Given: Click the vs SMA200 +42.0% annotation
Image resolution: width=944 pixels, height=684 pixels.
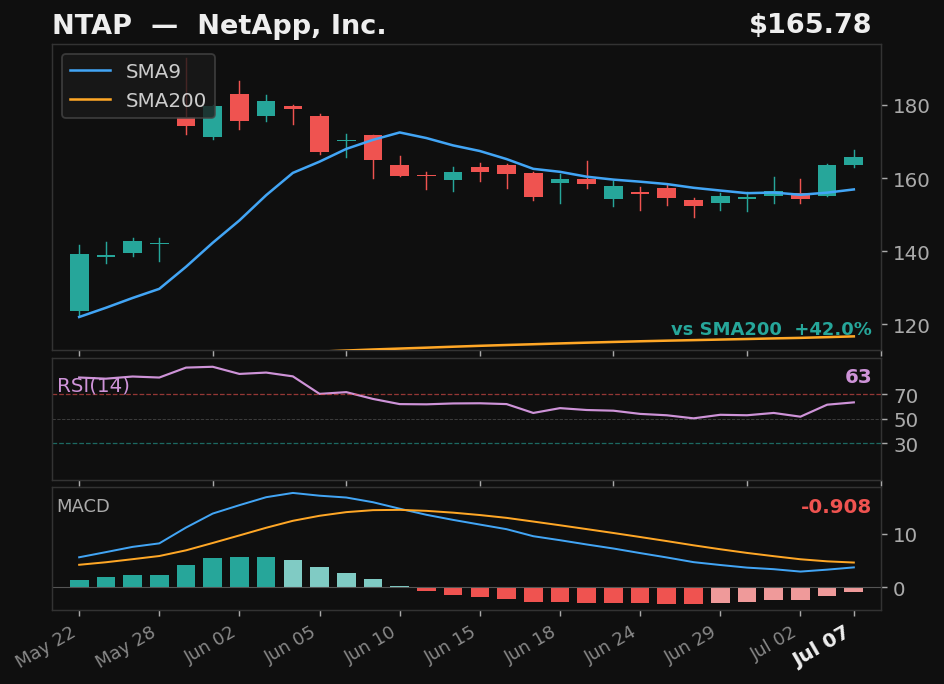Looking at the screenshot, I should pyautogui.click(x=771, y=329).
